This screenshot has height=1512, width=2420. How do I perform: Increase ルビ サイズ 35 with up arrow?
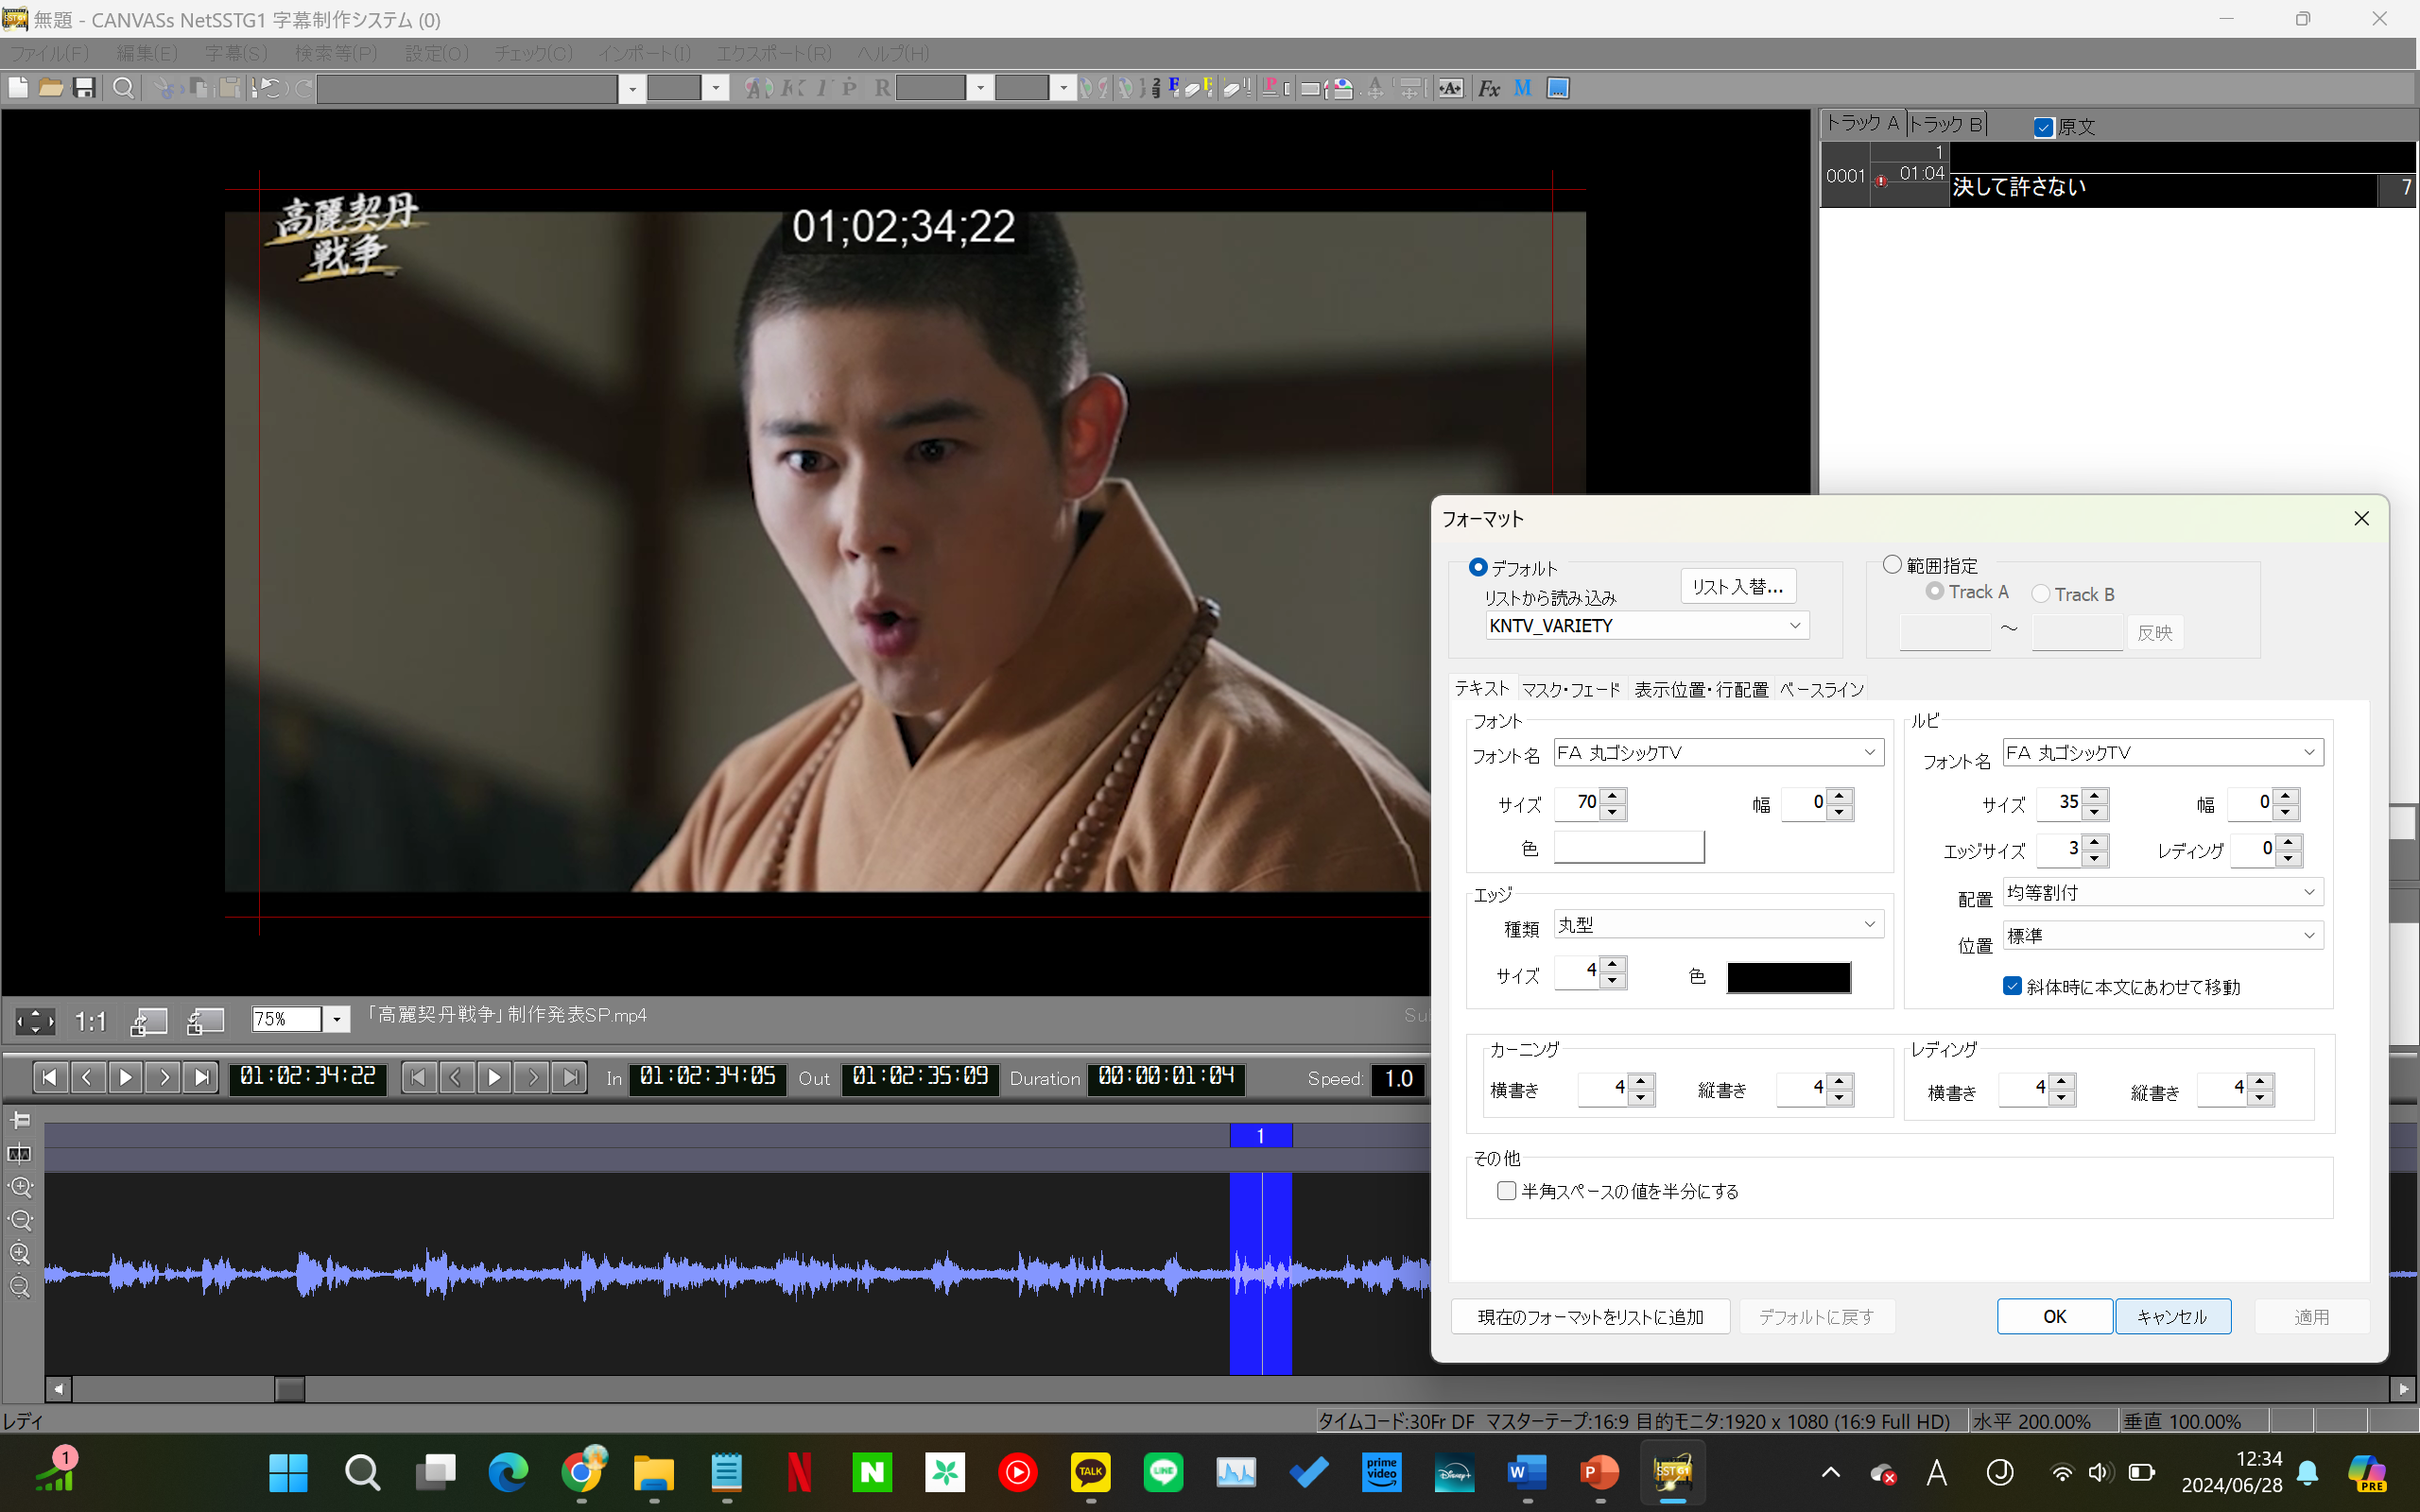(x=2094, y=796)
